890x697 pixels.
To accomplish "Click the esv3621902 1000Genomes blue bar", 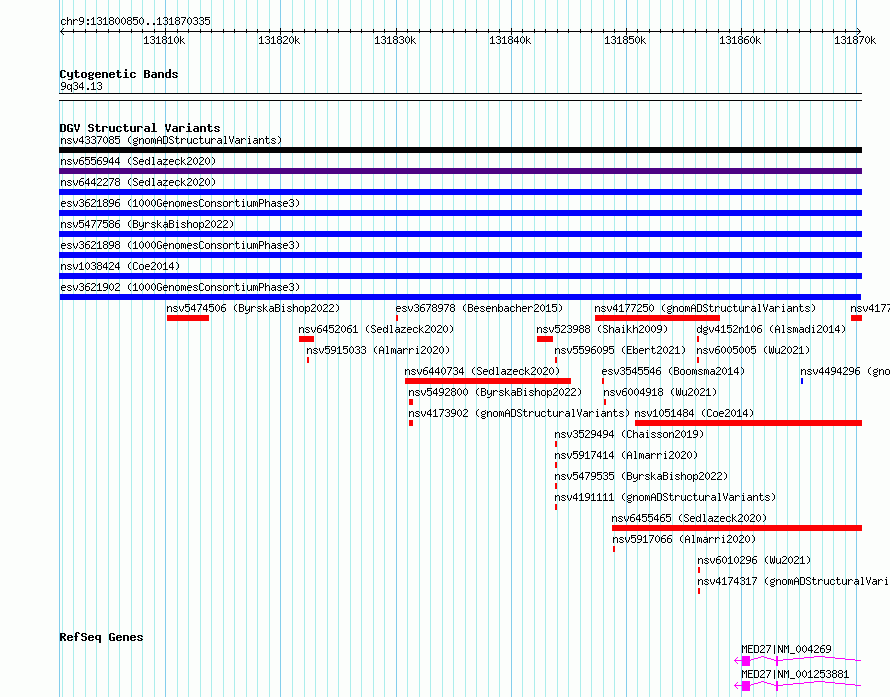I will coord(460,297).
